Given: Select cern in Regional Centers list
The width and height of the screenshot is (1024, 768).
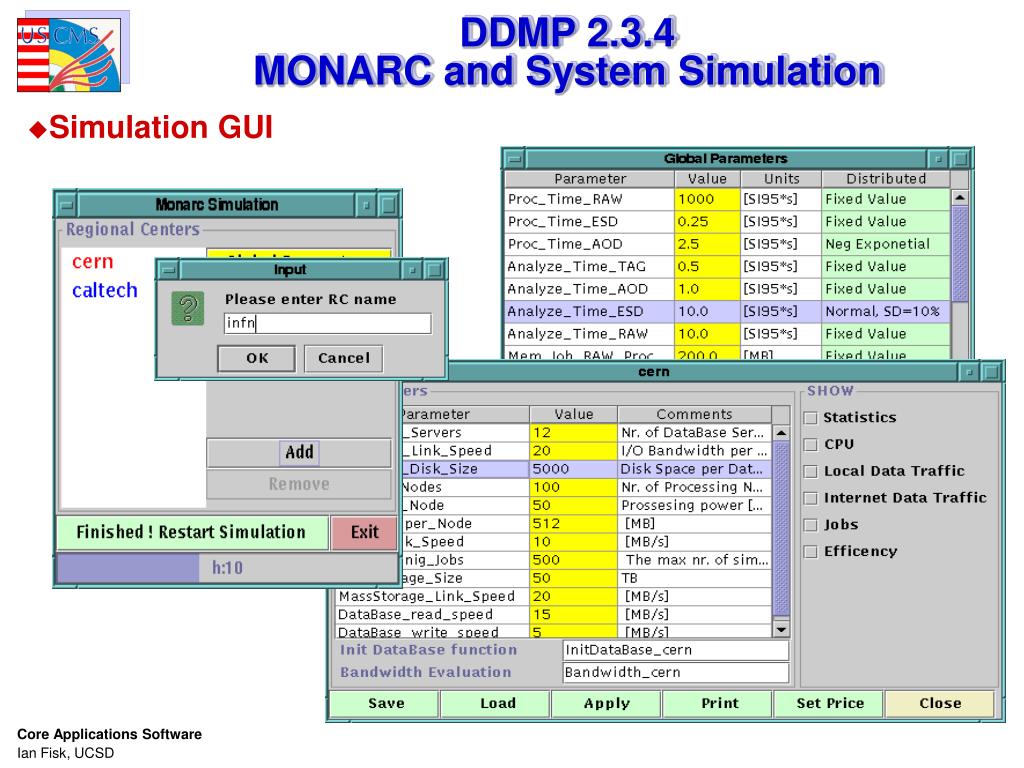Looking at the screenshot, I should tap(92, 262).
